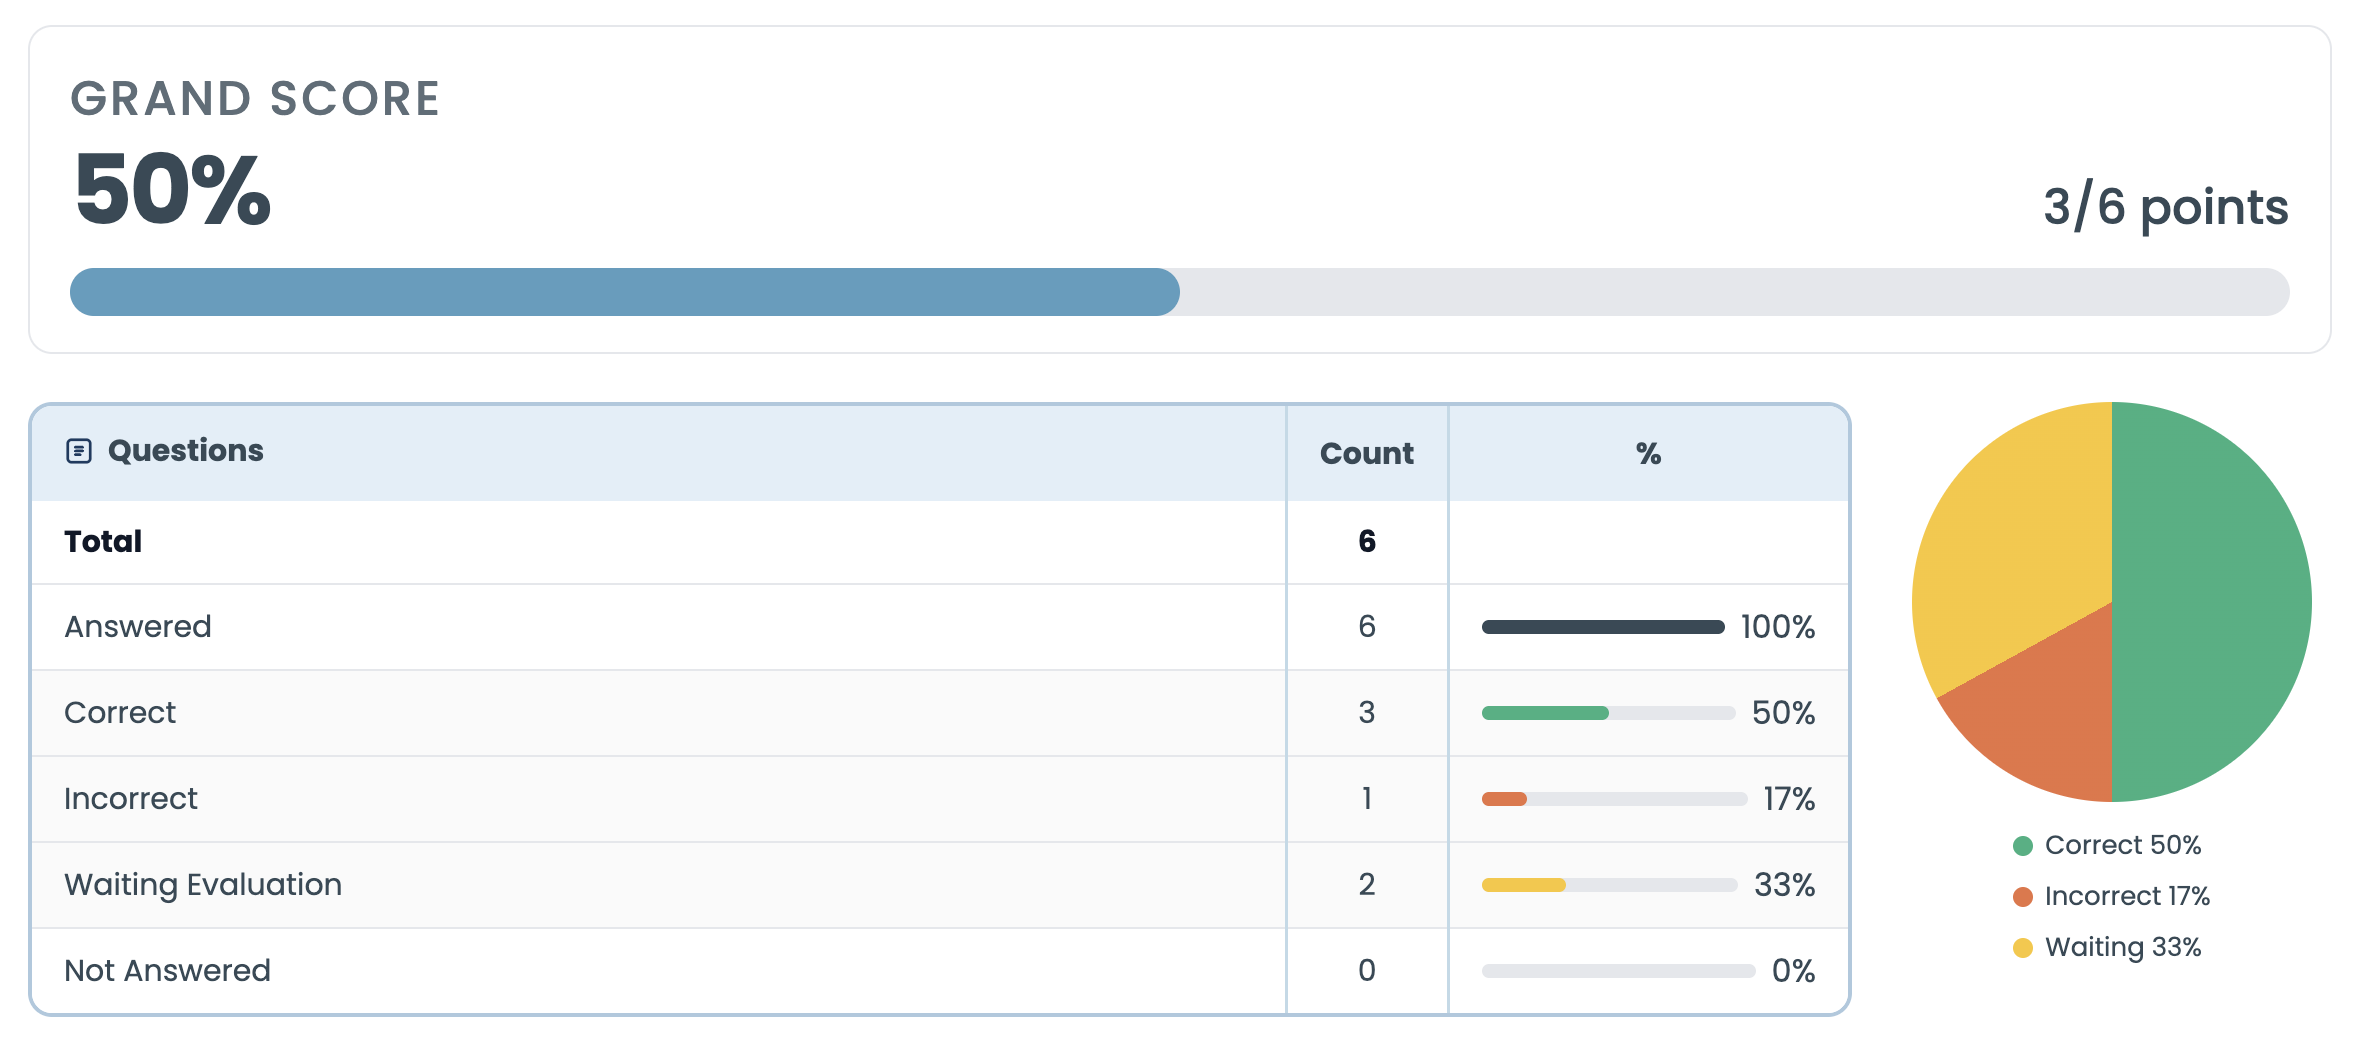Screen dimensions: 2362x1048
Task: Click the Waiting Evaluation count value 2
Action: tap(1367, 885)
